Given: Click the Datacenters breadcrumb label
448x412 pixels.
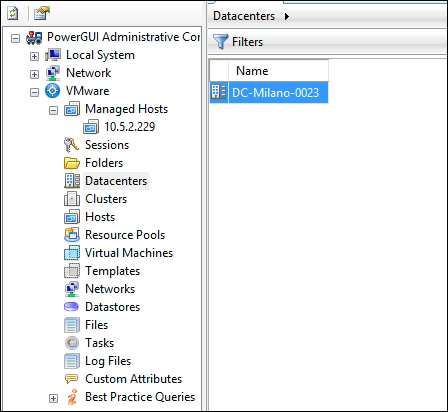Looking at the screenshot, I should coord(244,16).
